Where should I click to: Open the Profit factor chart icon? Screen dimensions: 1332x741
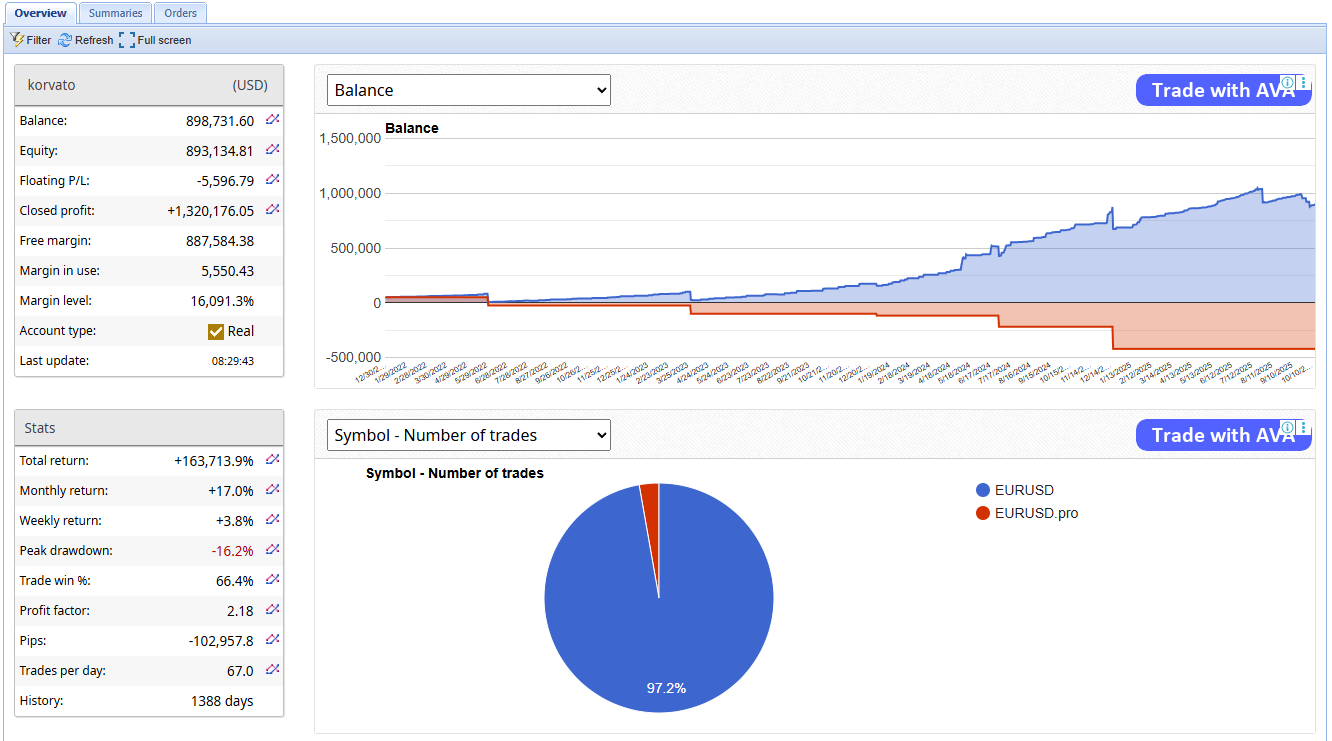pos(272,610)
